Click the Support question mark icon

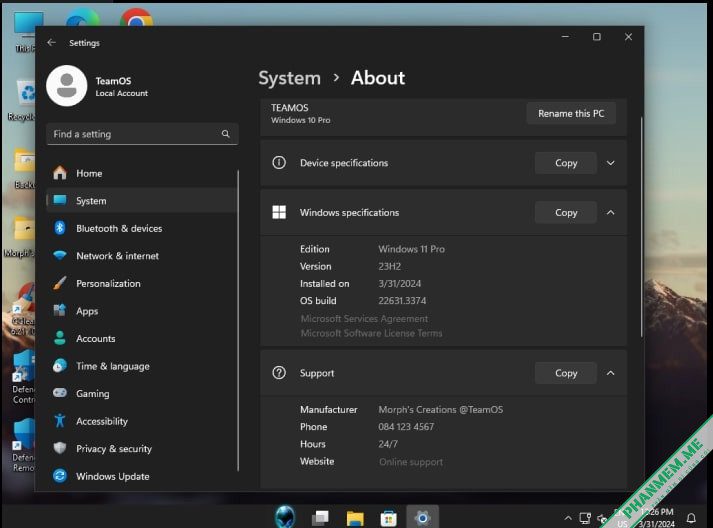[x=279, y=372]
